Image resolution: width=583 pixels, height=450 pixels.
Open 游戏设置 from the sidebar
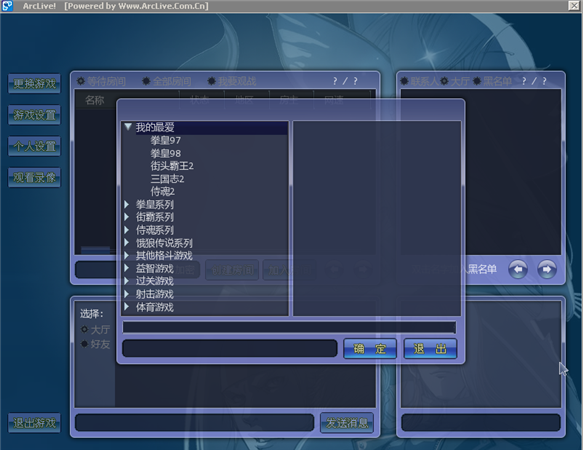(34, 115)
